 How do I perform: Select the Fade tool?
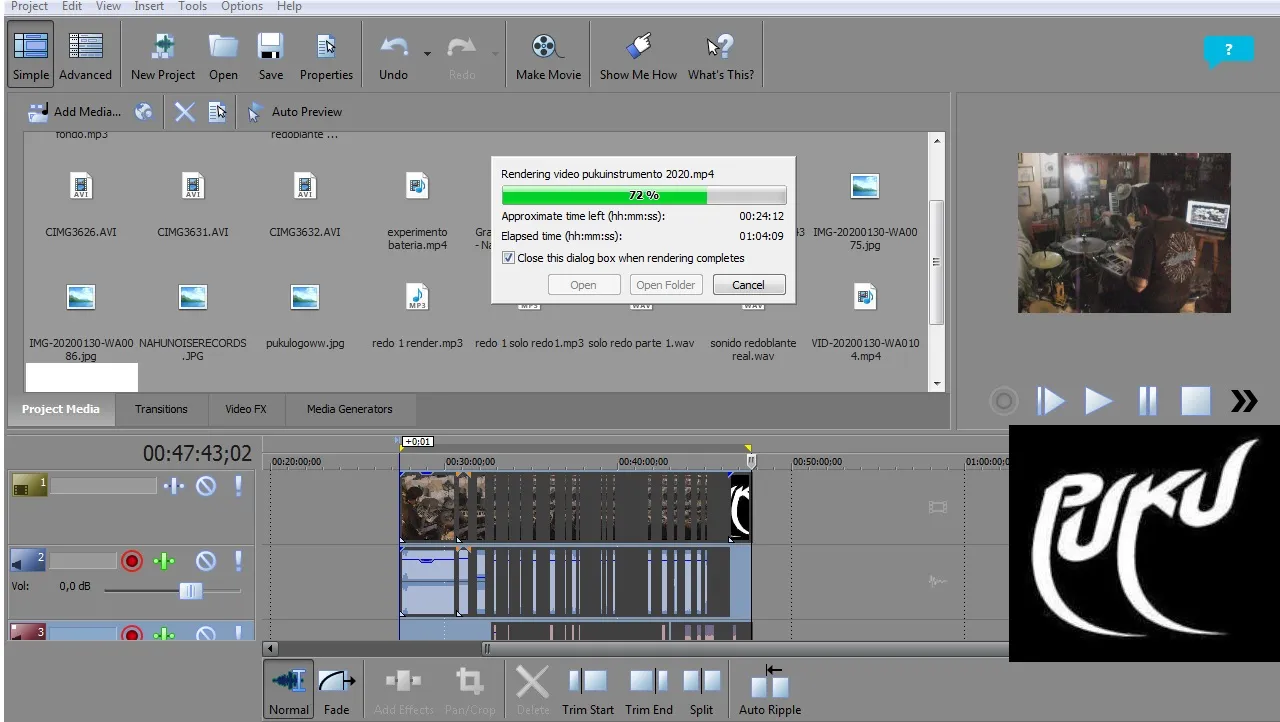337,689
